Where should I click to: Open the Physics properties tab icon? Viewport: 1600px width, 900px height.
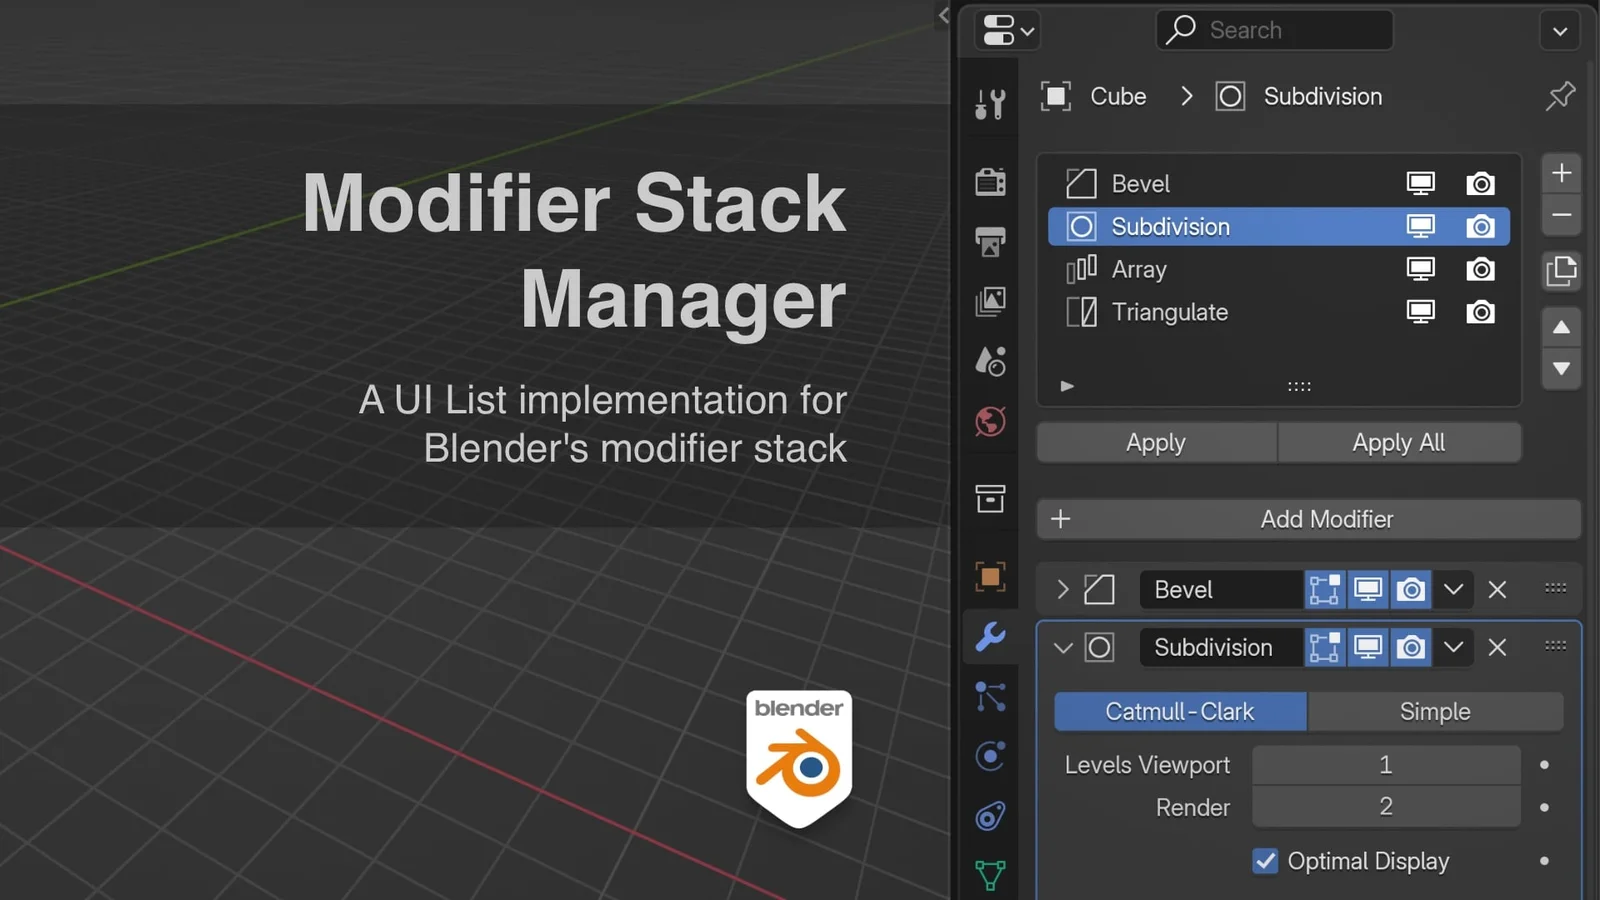(990, 756)
